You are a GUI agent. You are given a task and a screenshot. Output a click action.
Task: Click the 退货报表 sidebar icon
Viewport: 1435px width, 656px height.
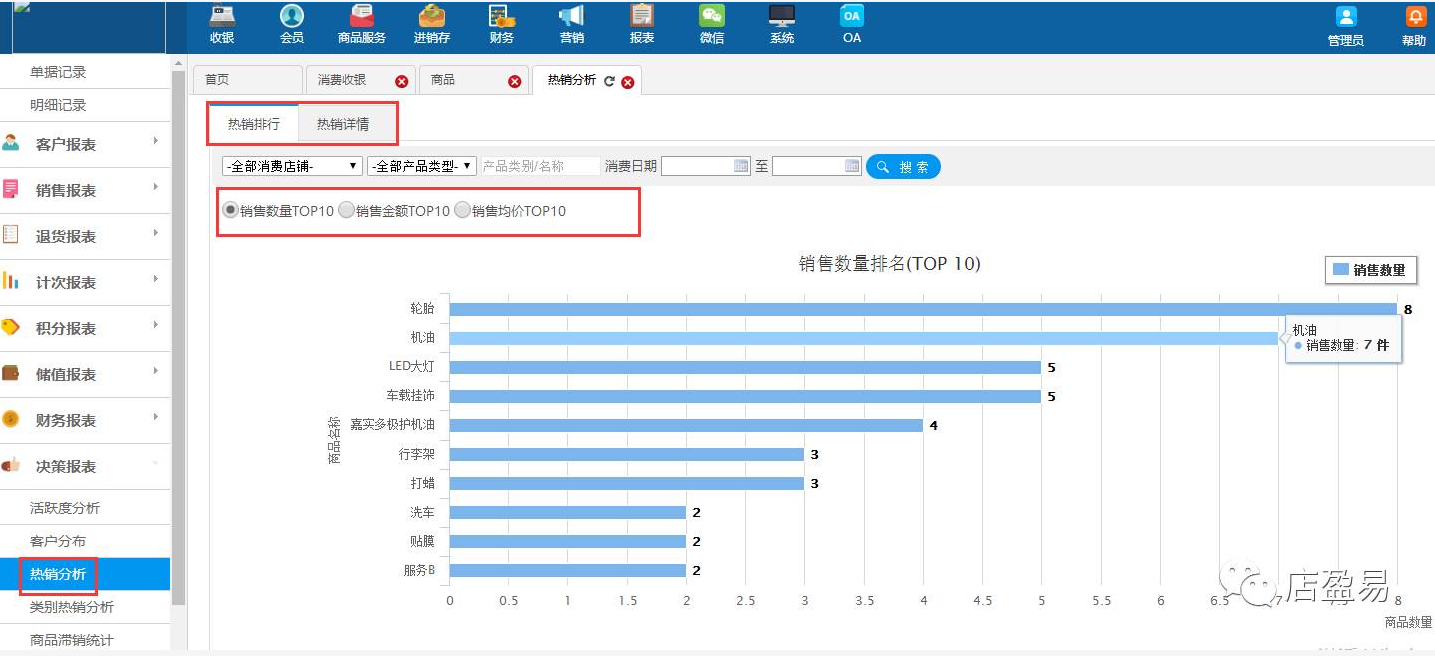point(11,236)
